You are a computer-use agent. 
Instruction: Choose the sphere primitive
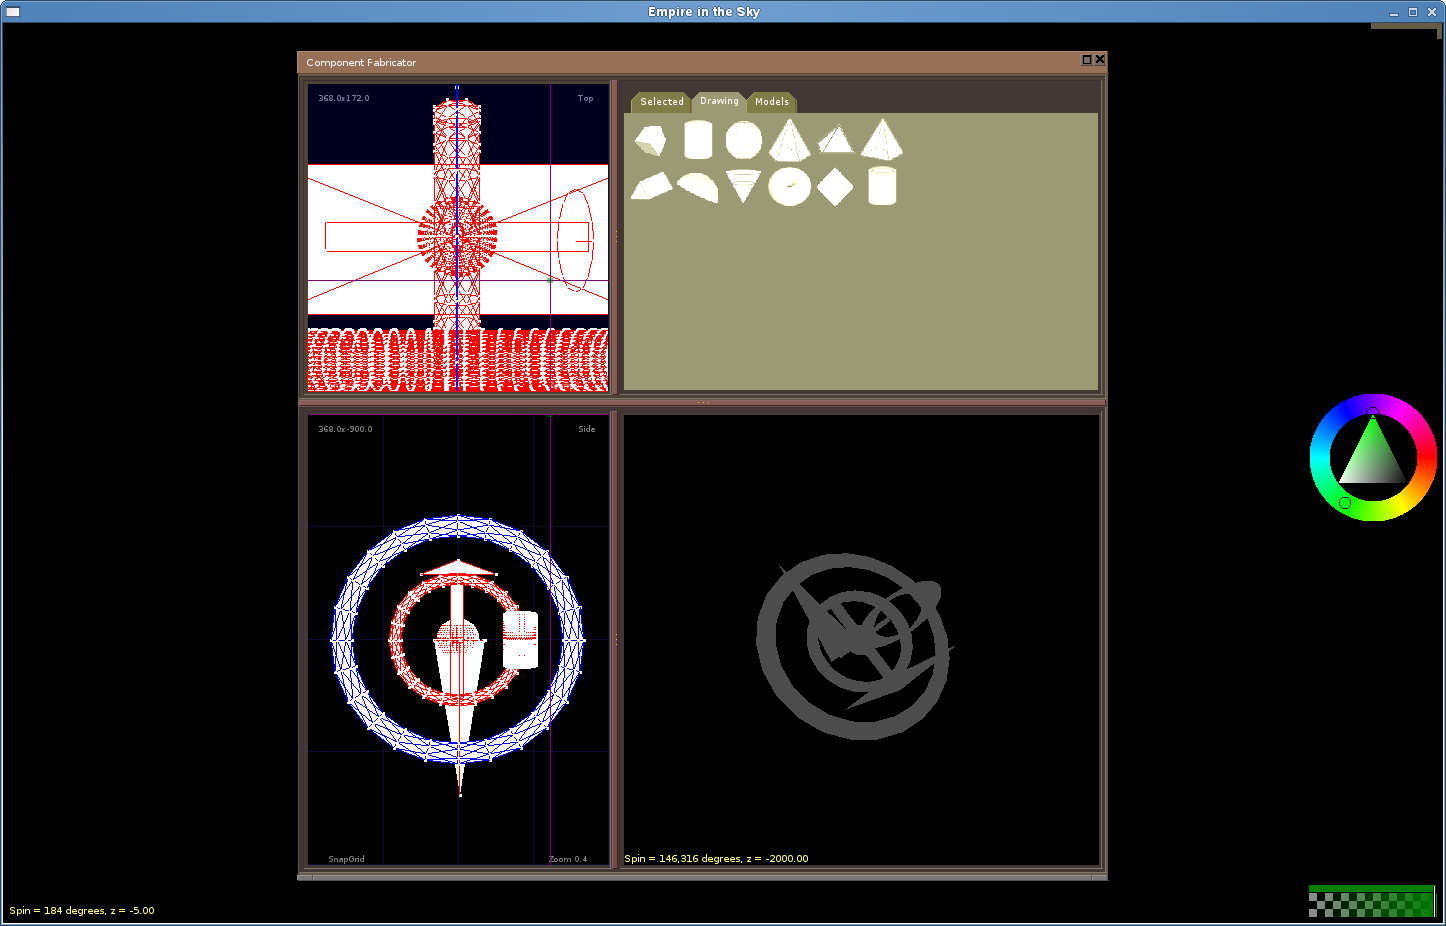[743, 140]
